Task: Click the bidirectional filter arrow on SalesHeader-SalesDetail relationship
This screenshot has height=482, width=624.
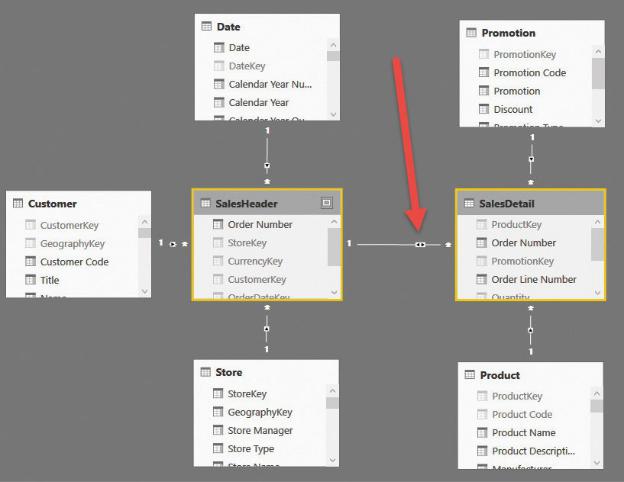Action: pos(421,244)
